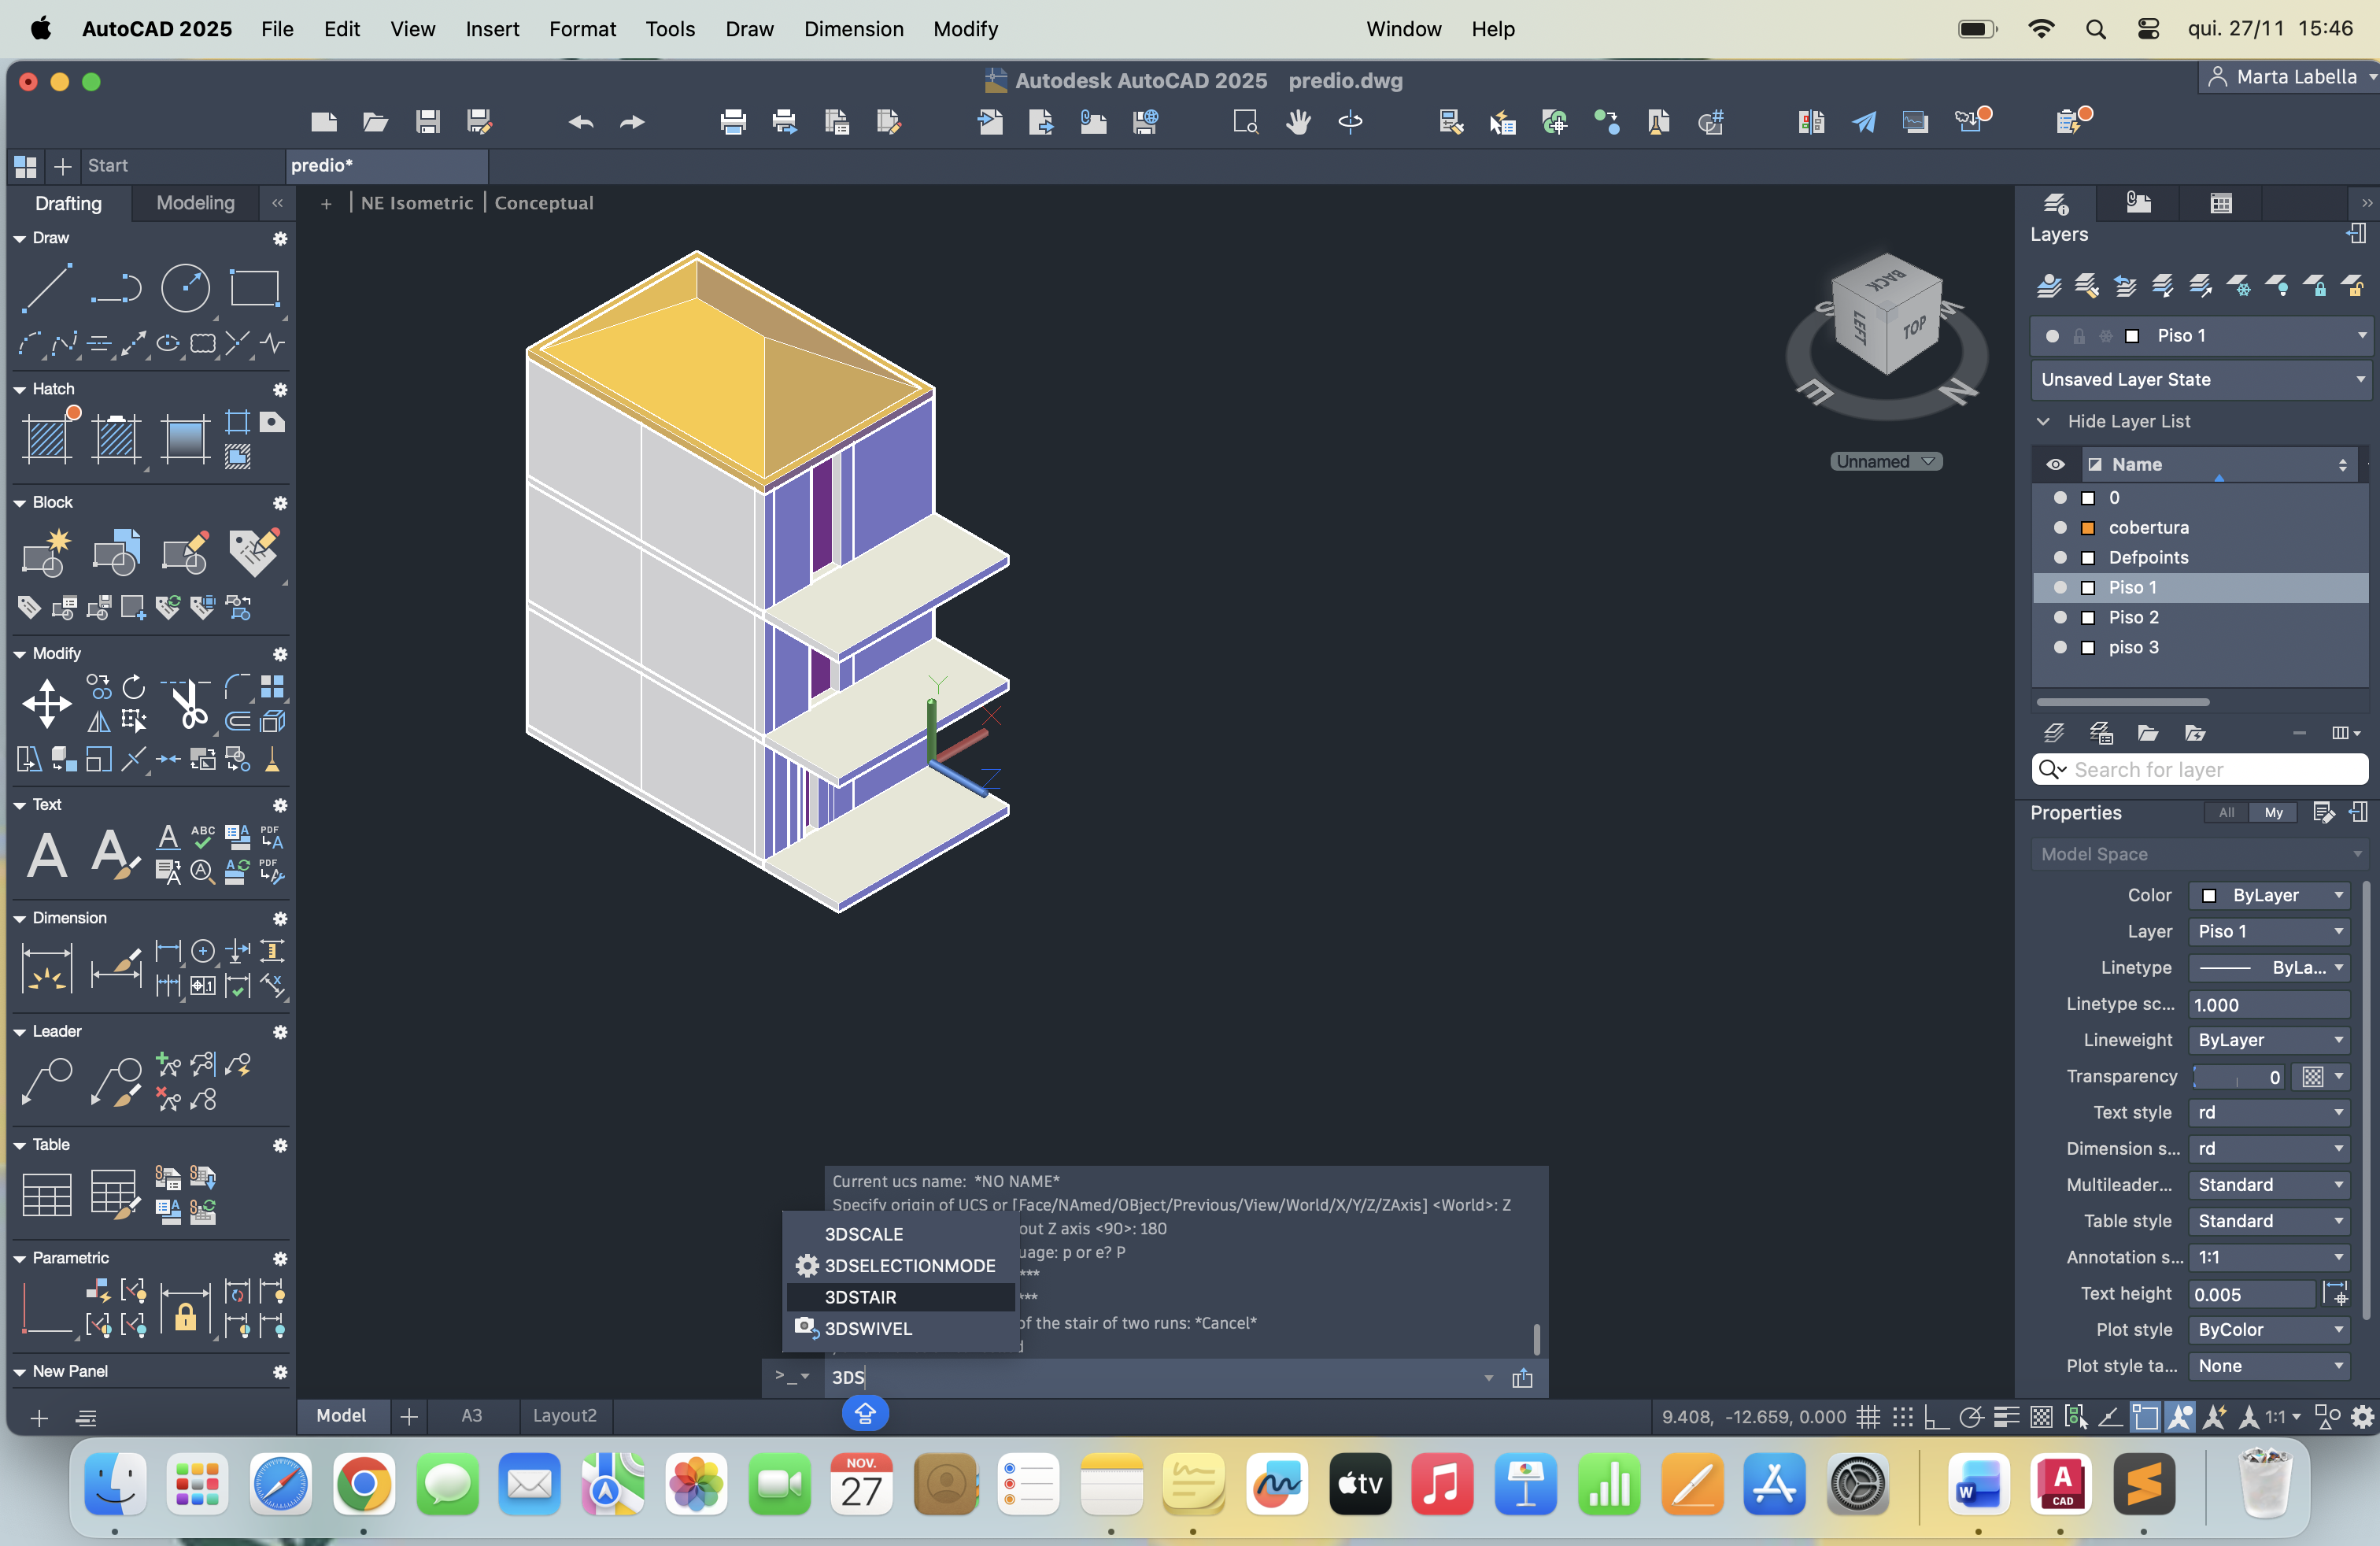Open the Lineweight ByLayer dropdown
The width and height of the screenshot is (2380, 1546).
(2268, 1040)
